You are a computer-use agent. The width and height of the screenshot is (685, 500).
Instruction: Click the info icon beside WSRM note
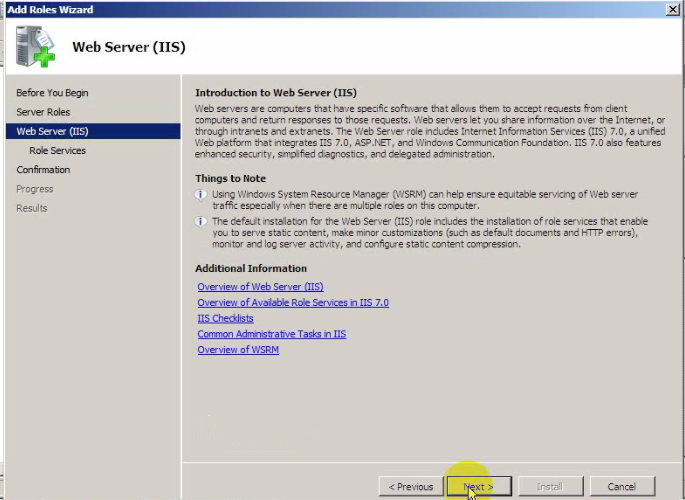[201, 194]
